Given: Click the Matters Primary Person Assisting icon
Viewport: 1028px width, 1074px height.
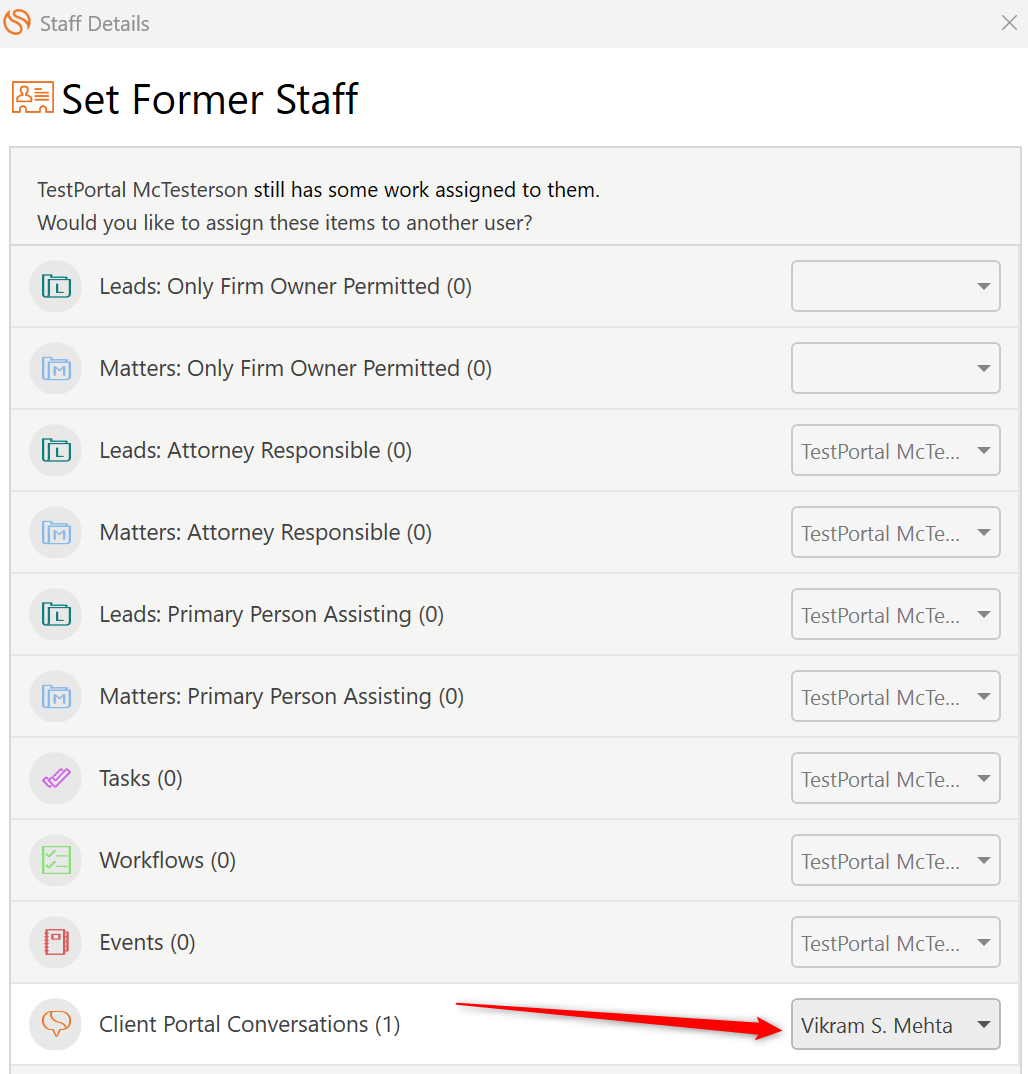Looking at the screenshot, I should [x=56, y=697].
